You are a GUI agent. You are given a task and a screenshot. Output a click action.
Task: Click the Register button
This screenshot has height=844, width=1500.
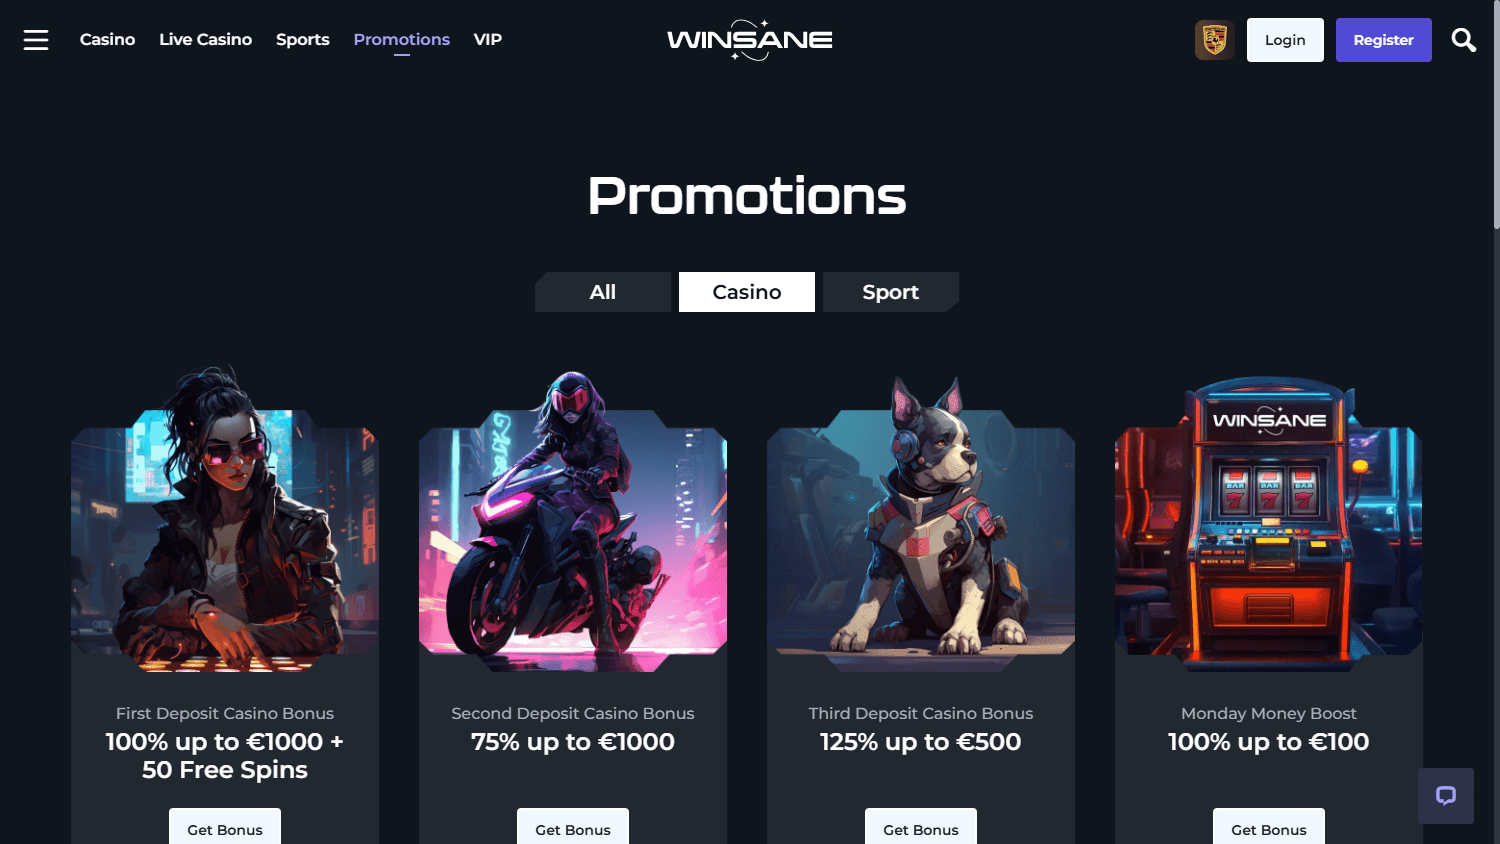(x=1384, y=40)
